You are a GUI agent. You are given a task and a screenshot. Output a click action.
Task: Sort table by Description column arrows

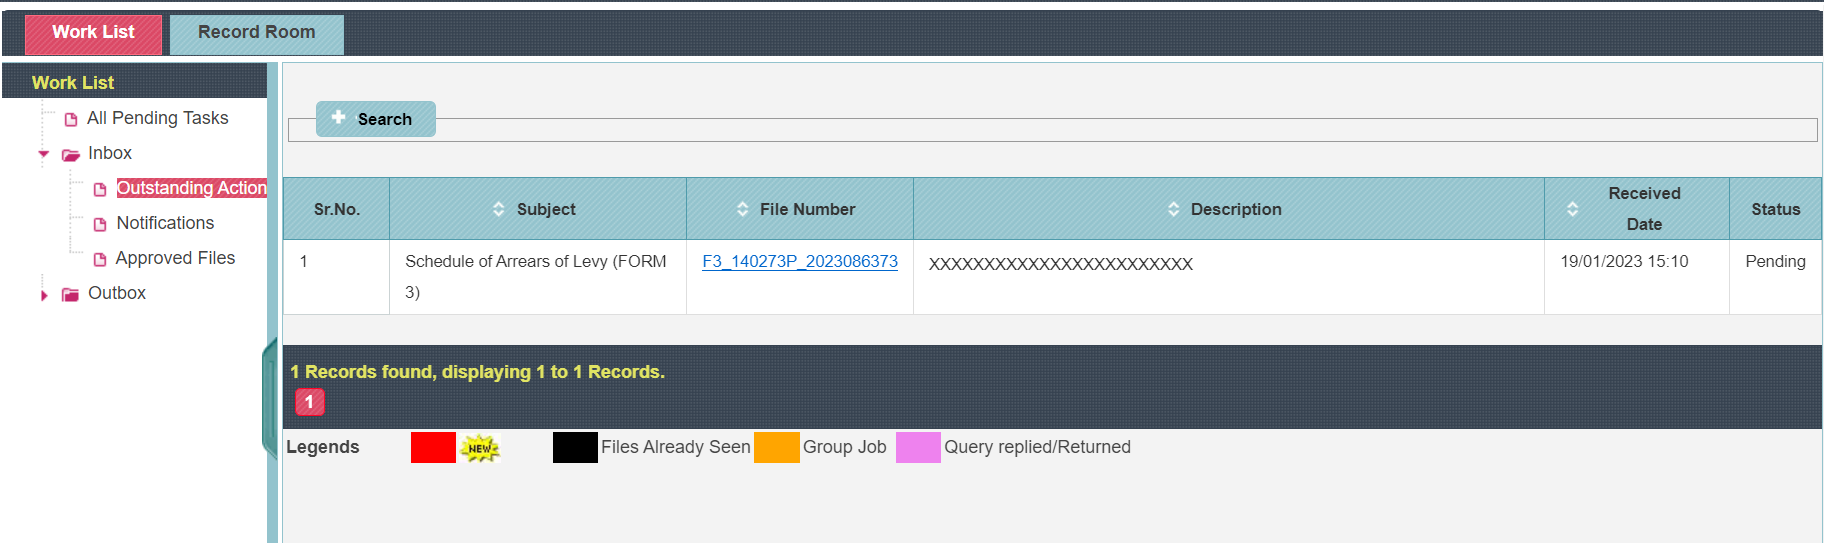[1173, 209]
